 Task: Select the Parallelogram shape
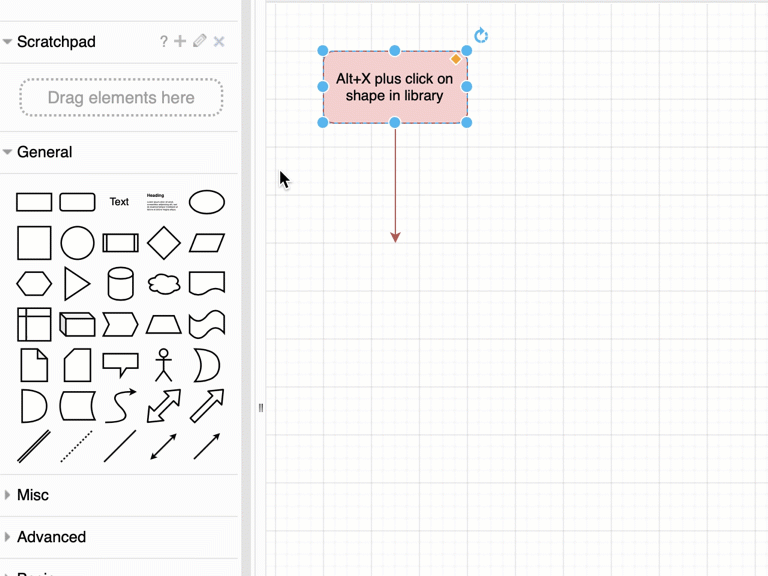[x=207, y=243]
